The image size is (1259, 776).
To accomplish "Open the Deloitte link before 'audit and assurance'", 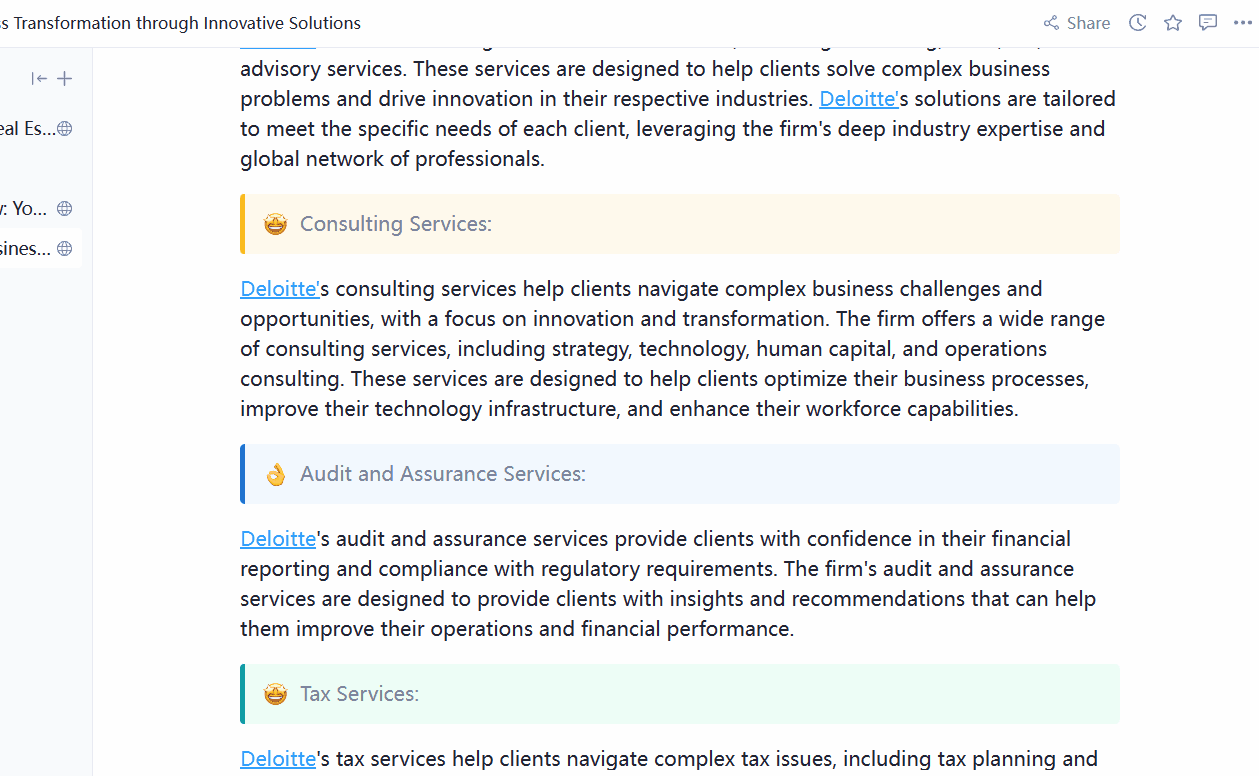I will (278, 539).
